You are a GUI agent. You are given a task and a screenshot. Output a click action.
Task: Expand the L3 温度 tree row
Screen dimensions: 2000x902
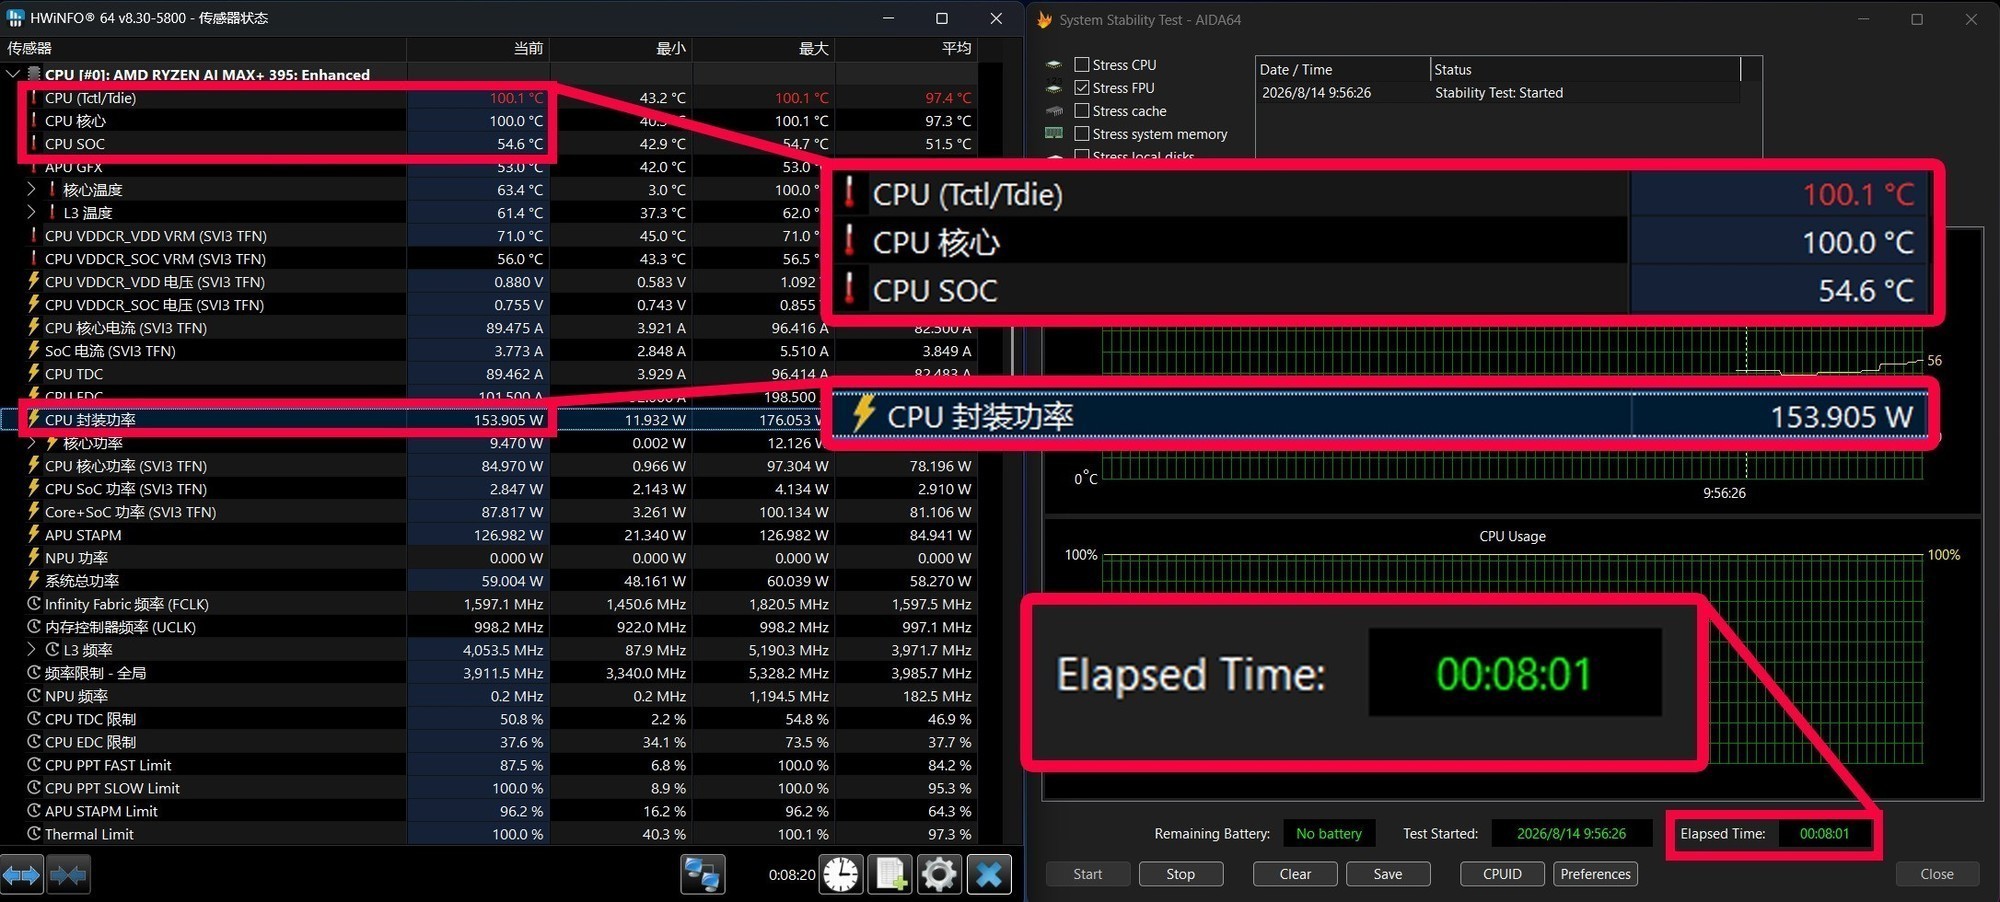[32, 213]
